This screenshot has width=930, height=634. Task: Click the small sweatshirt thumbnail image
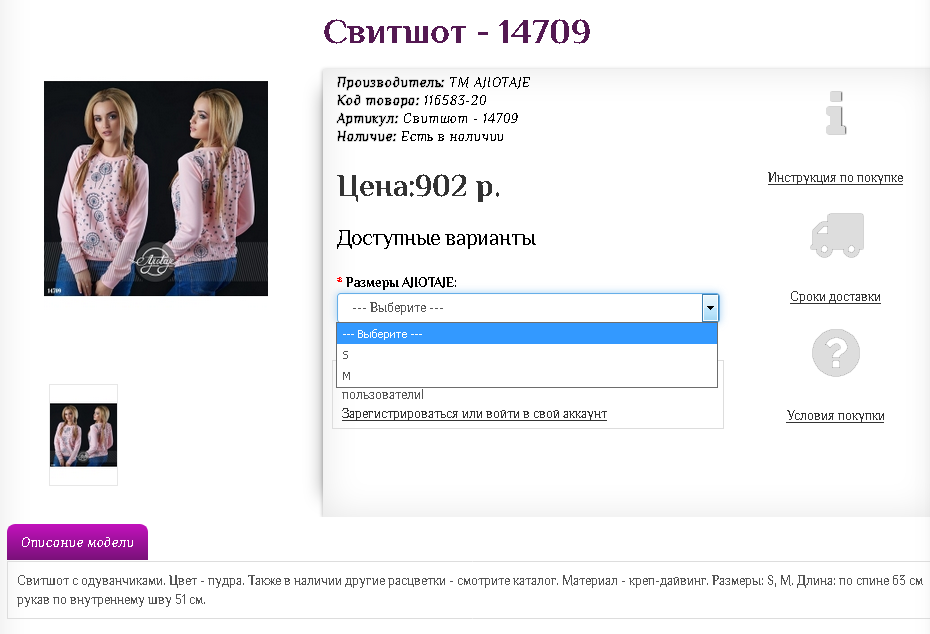pos(83,435)
